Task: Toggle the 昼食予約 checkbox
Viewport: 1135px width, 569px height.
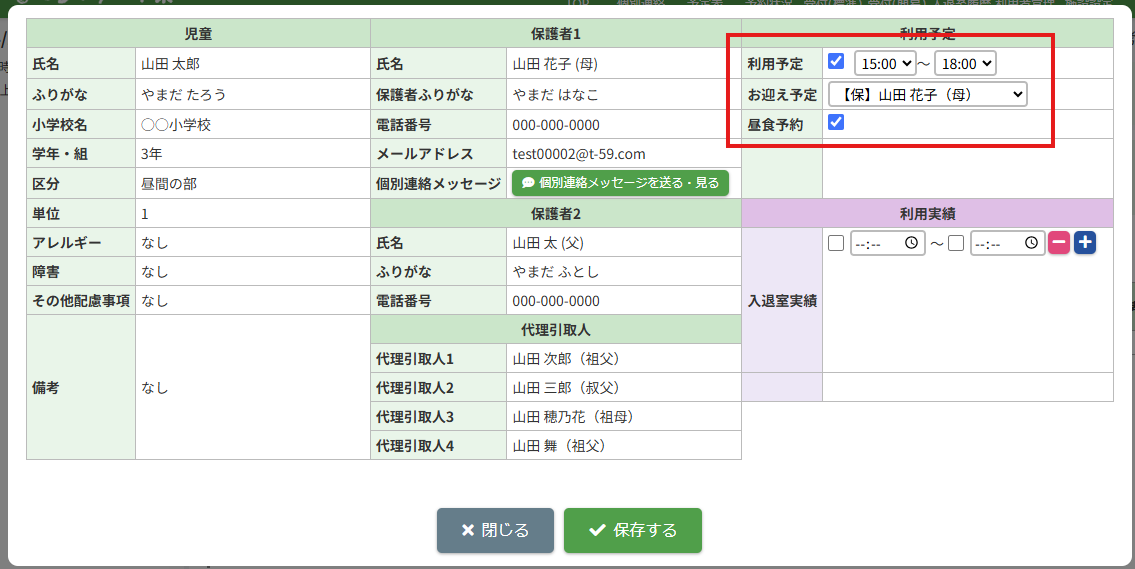Action: click(x=836, y=123)
